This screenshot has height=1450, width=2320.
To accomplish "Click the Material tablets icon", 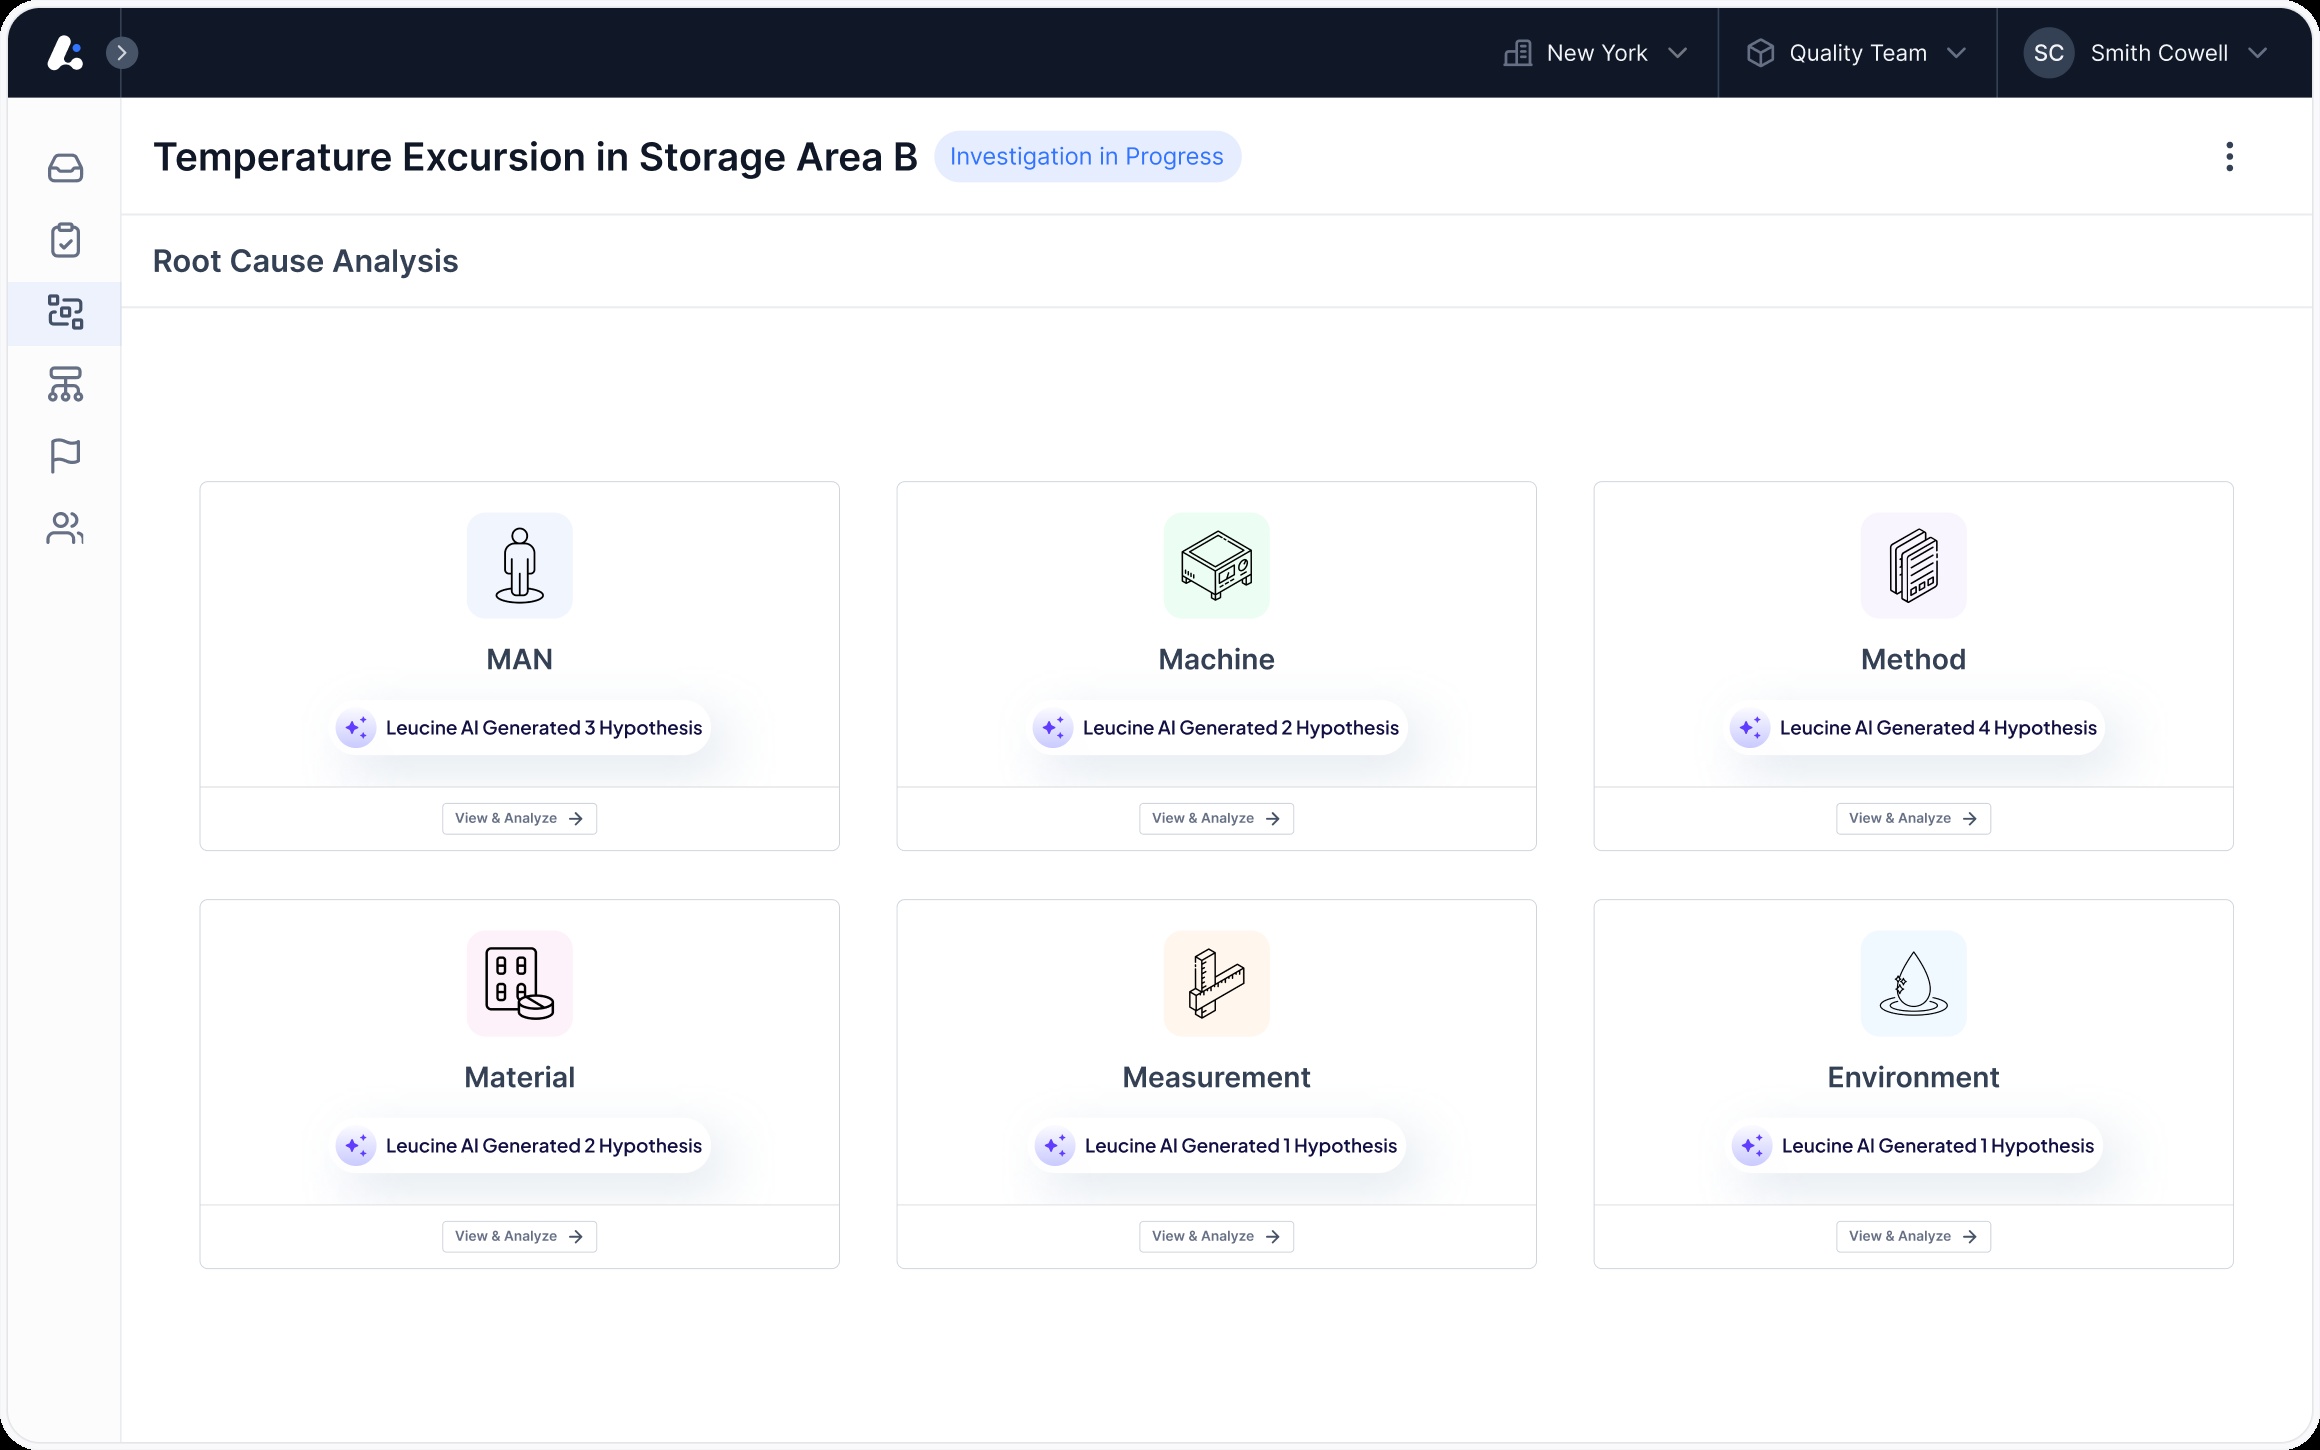I will coord(520,983).
